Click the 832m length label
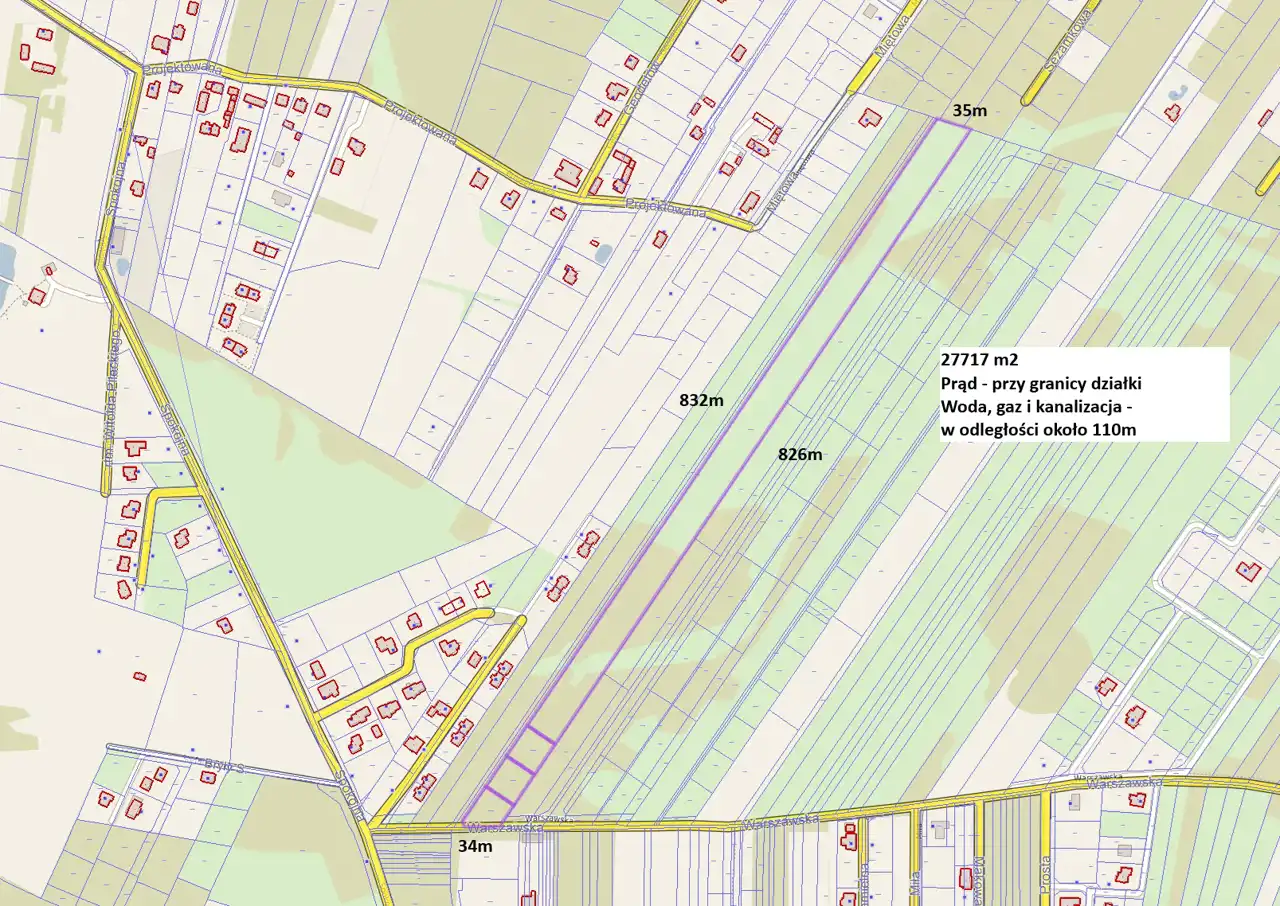 tap(701, 400)
